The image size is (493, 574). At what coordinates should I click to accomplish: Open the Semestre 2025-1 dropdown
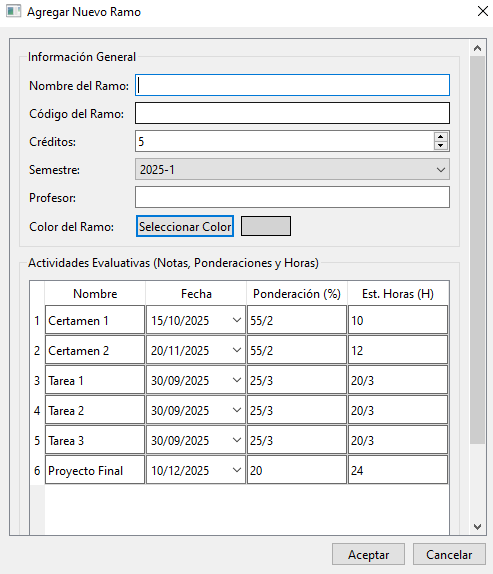pos(292,169)
